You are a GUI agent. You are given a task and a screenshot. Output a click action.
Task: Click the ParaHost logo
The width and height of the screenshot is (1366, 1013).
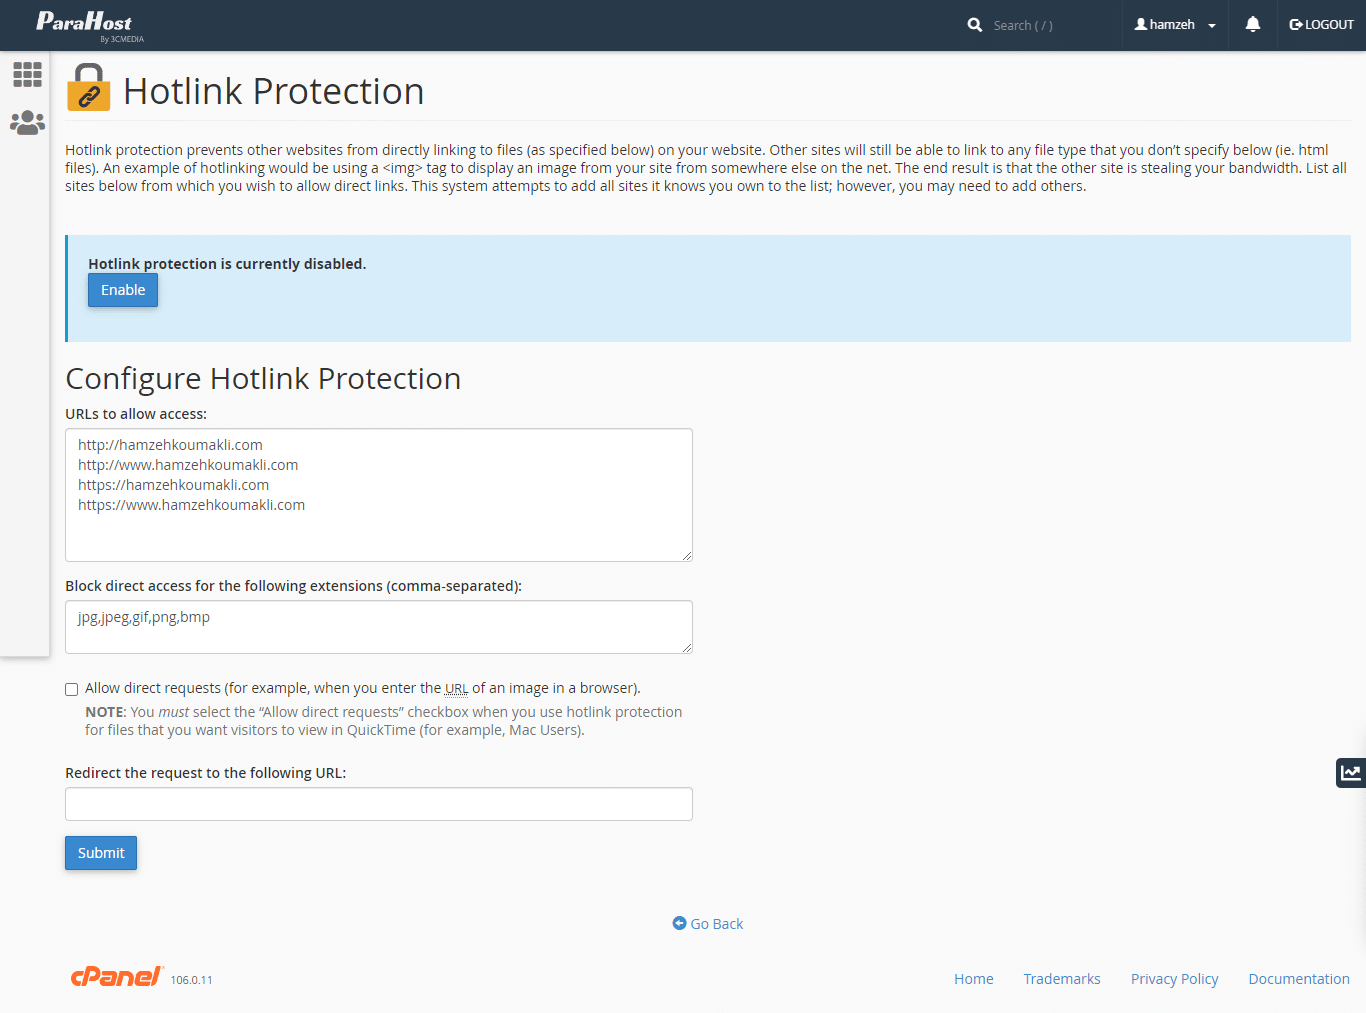click(85, 24)
